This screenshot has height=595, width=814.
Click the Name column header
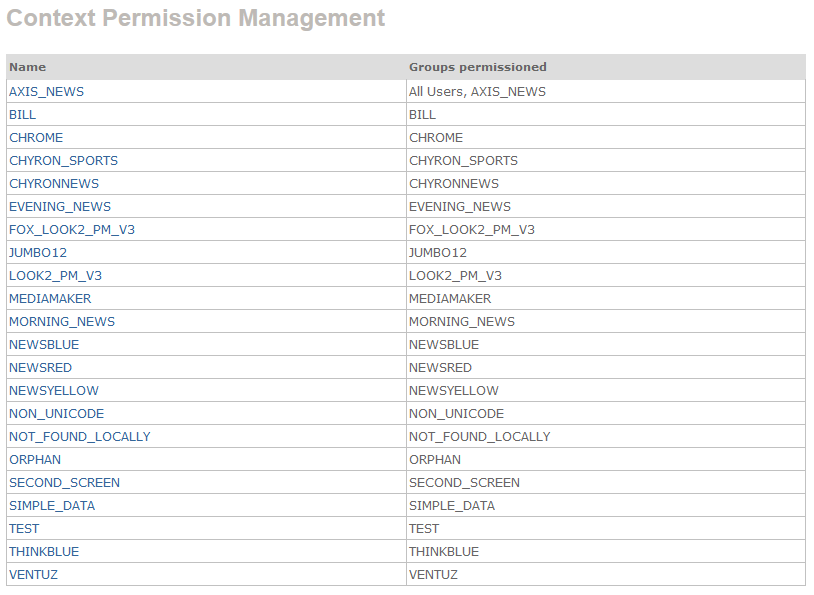[28, 67]
